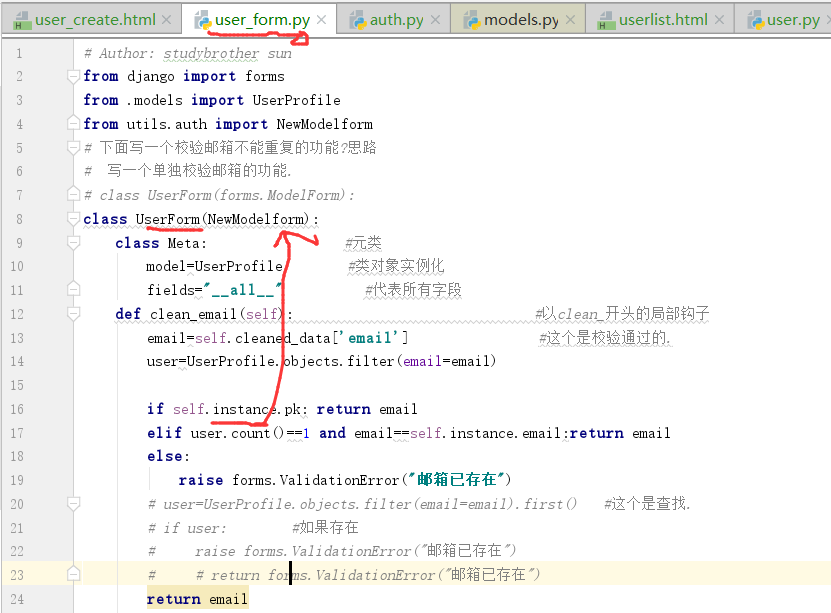Screen dimensions: 831x613
Task: Click line number 19 in the gutter
Action: (x=17, y=480)
